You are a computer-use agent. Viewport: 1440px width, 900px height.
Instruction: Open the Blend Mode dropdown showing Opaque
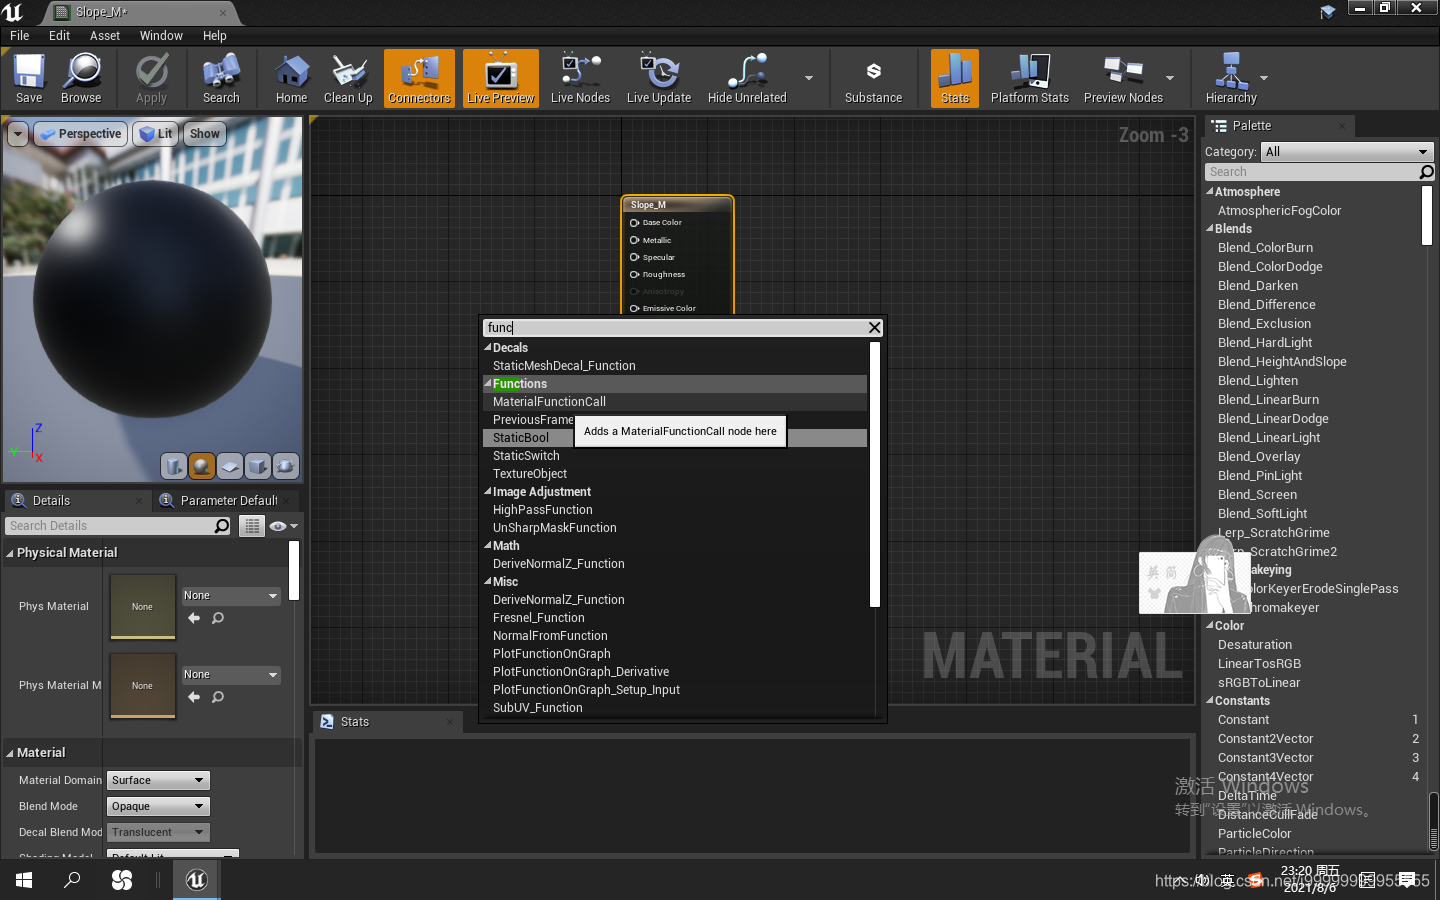(x=157, y=806)
